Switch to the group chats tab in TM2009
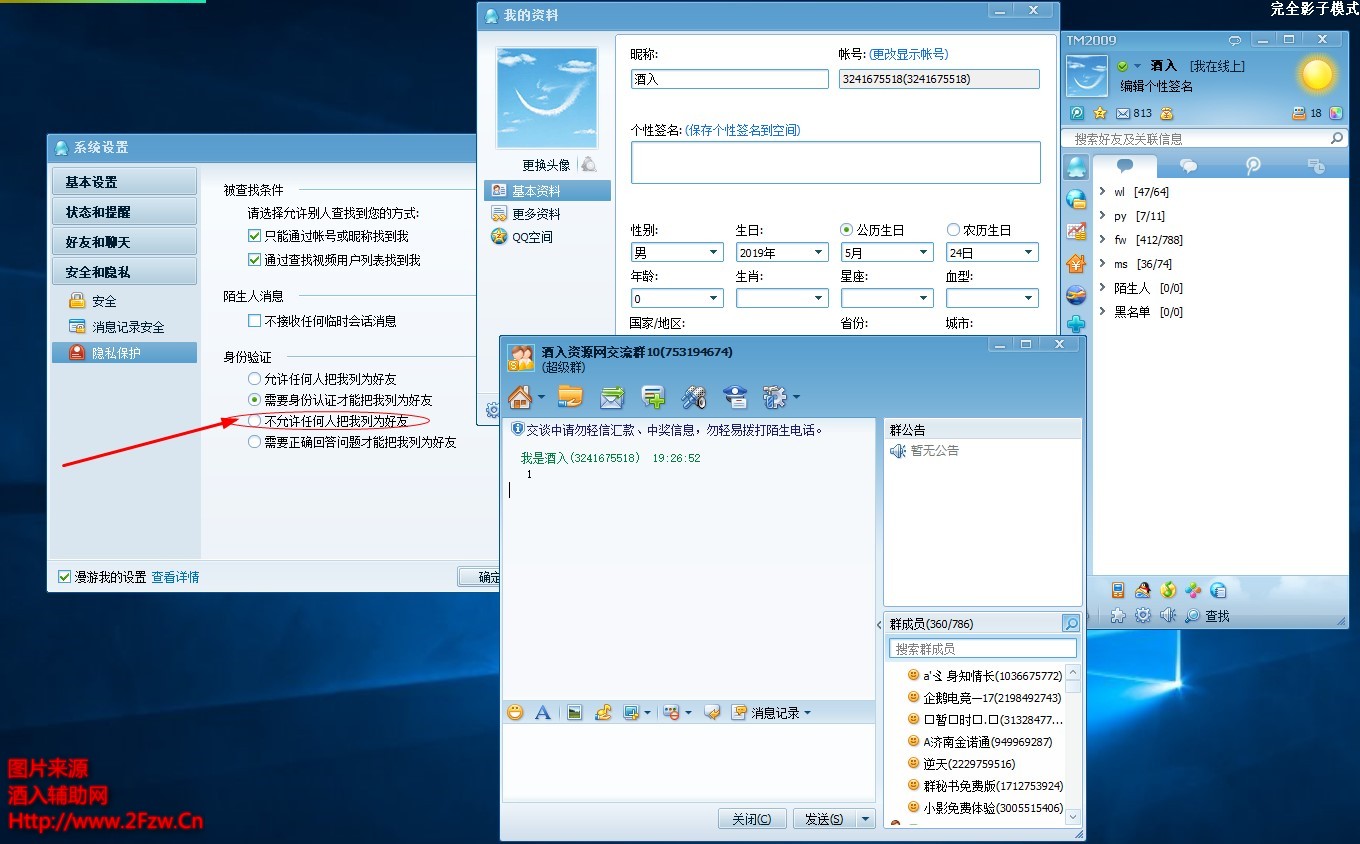 pyautogui.click(x=1188, y=166)
